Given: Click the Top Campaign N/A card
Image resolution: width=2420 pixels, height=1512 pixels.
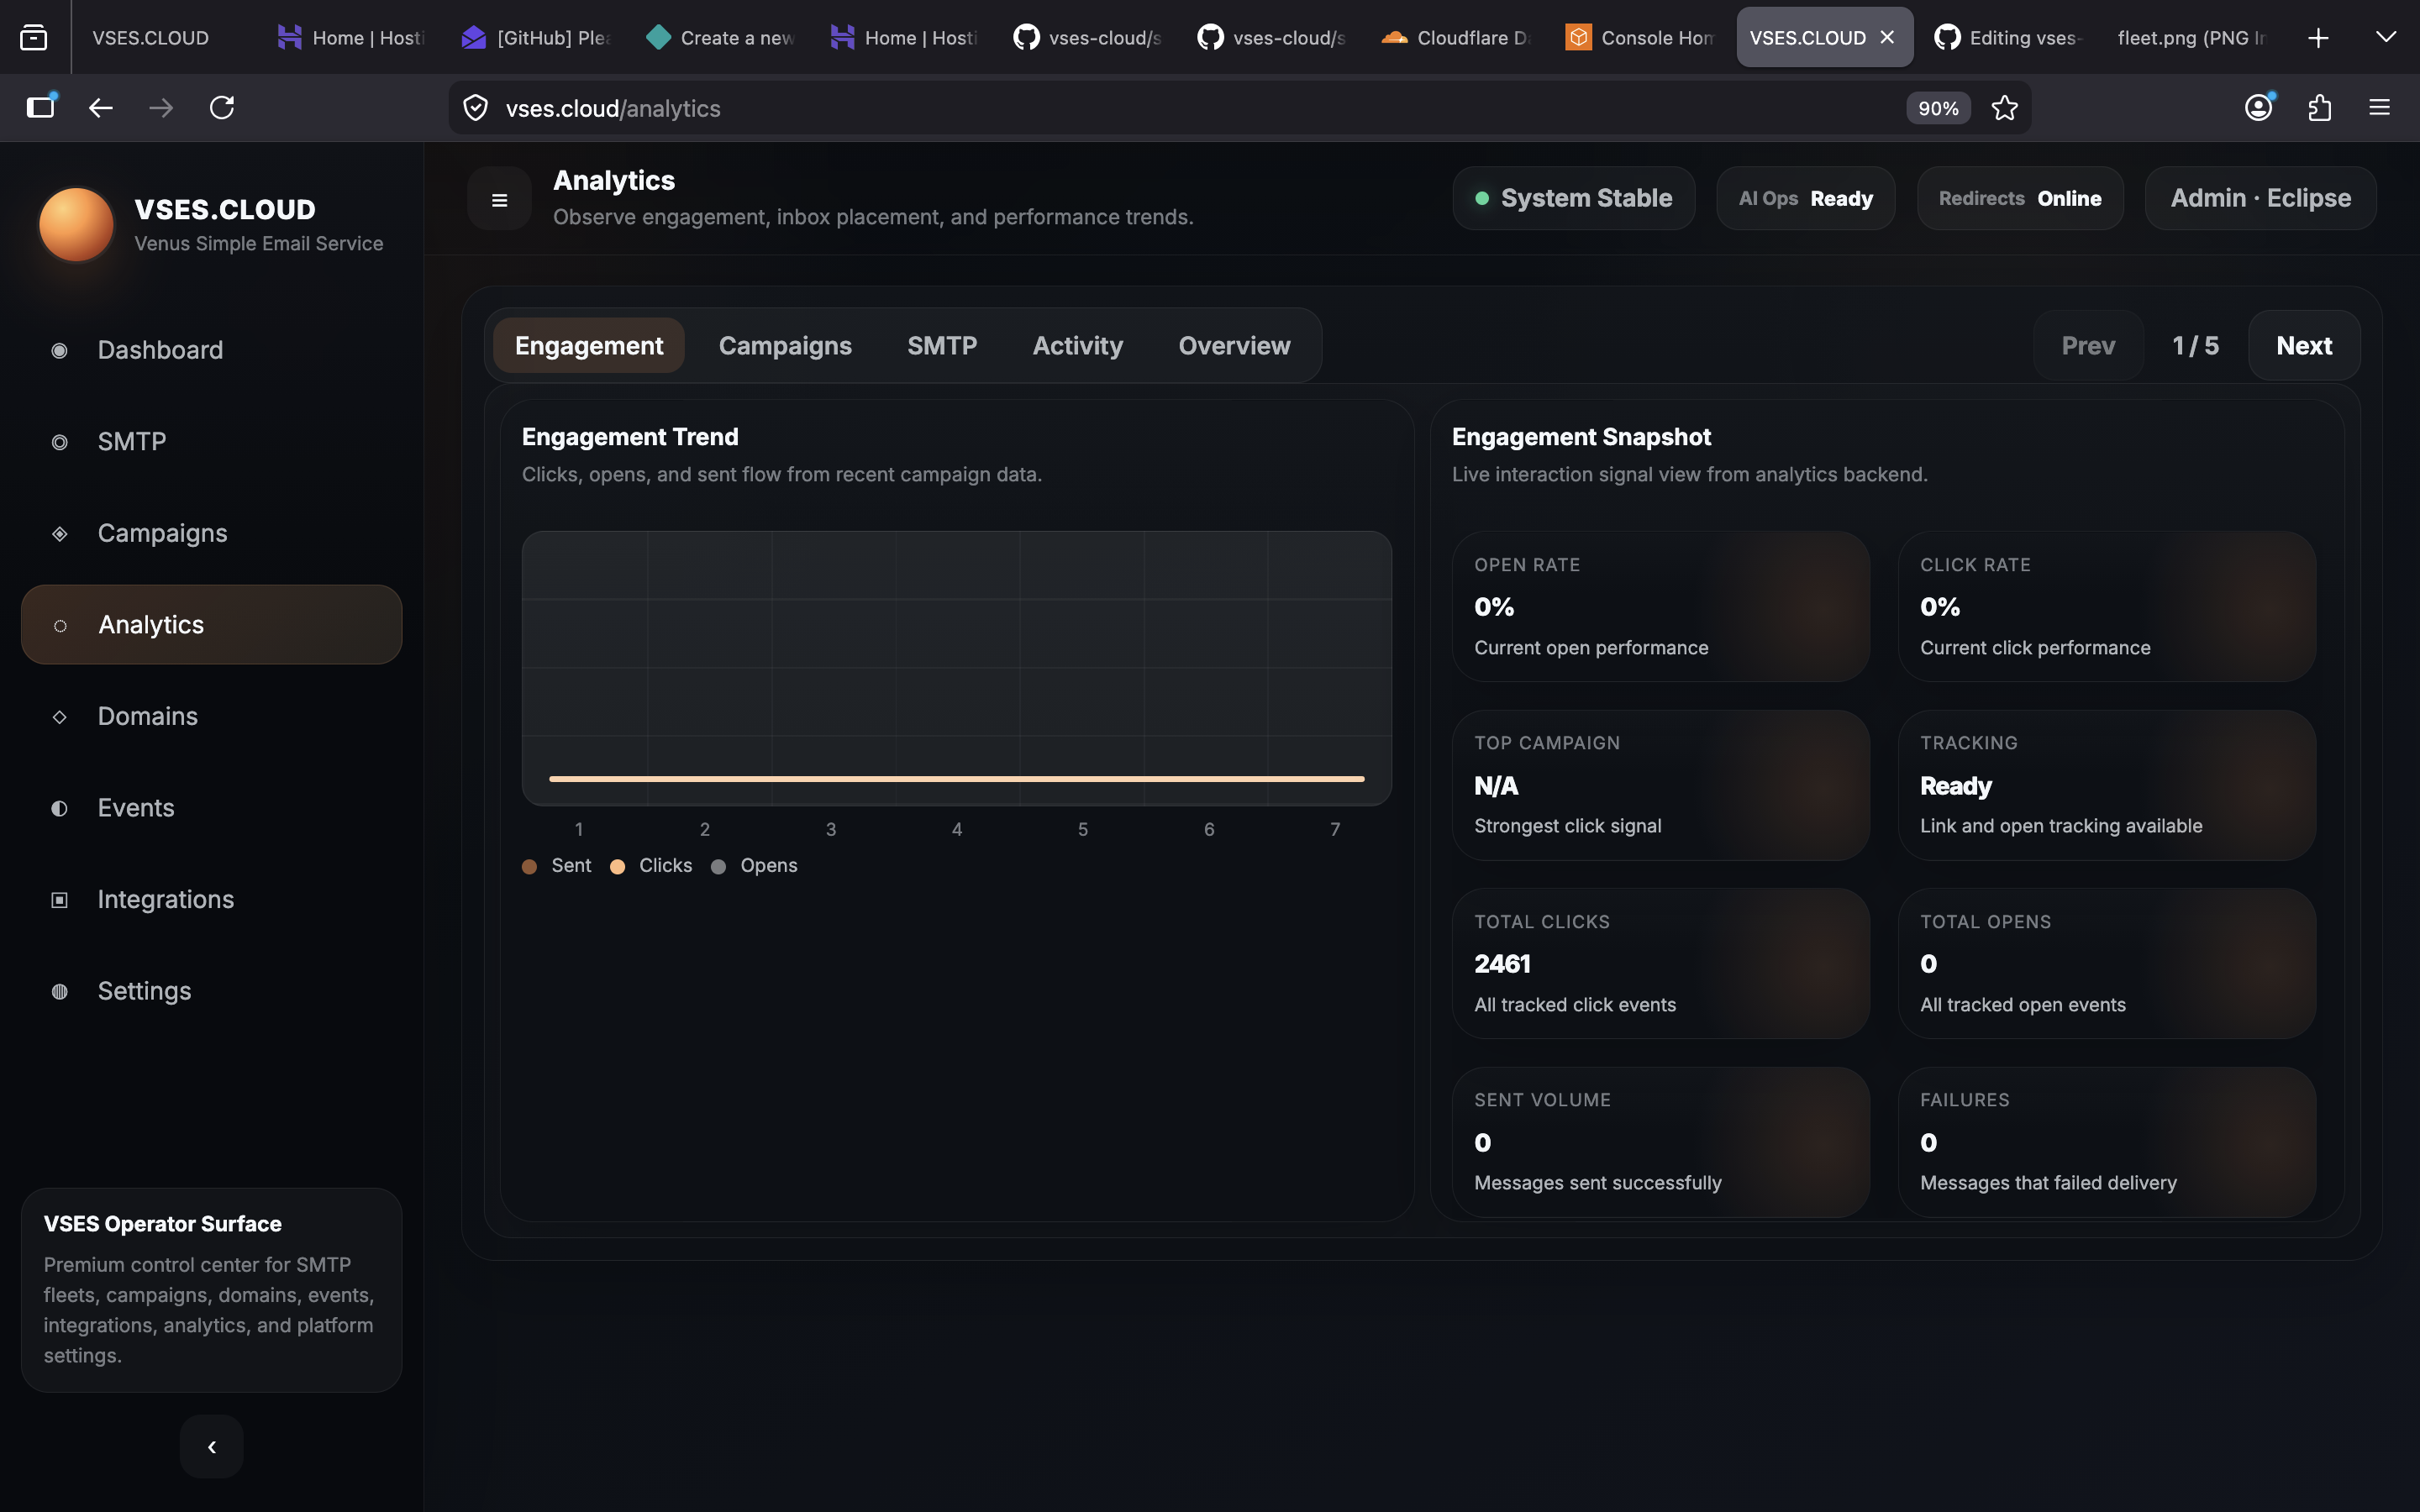Looking at the screenshot, I should pos(1661,785).
